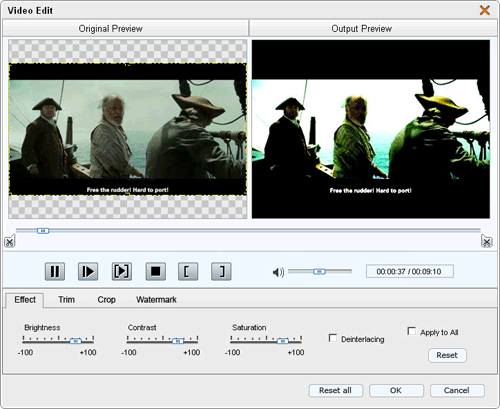This screenshot has width=500, height=409.
Task: Open the Crop tab
Action: coord(106,300)
